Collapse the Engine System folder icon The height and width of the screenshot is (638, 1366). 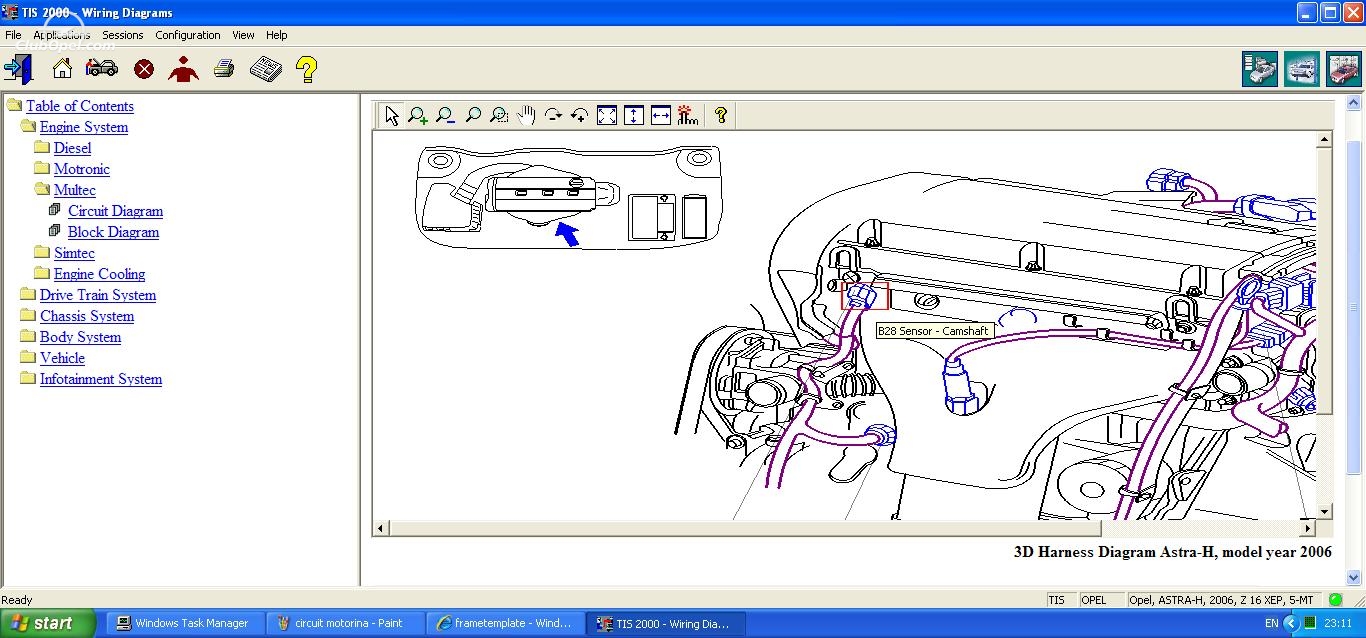(x=28, y=126)
